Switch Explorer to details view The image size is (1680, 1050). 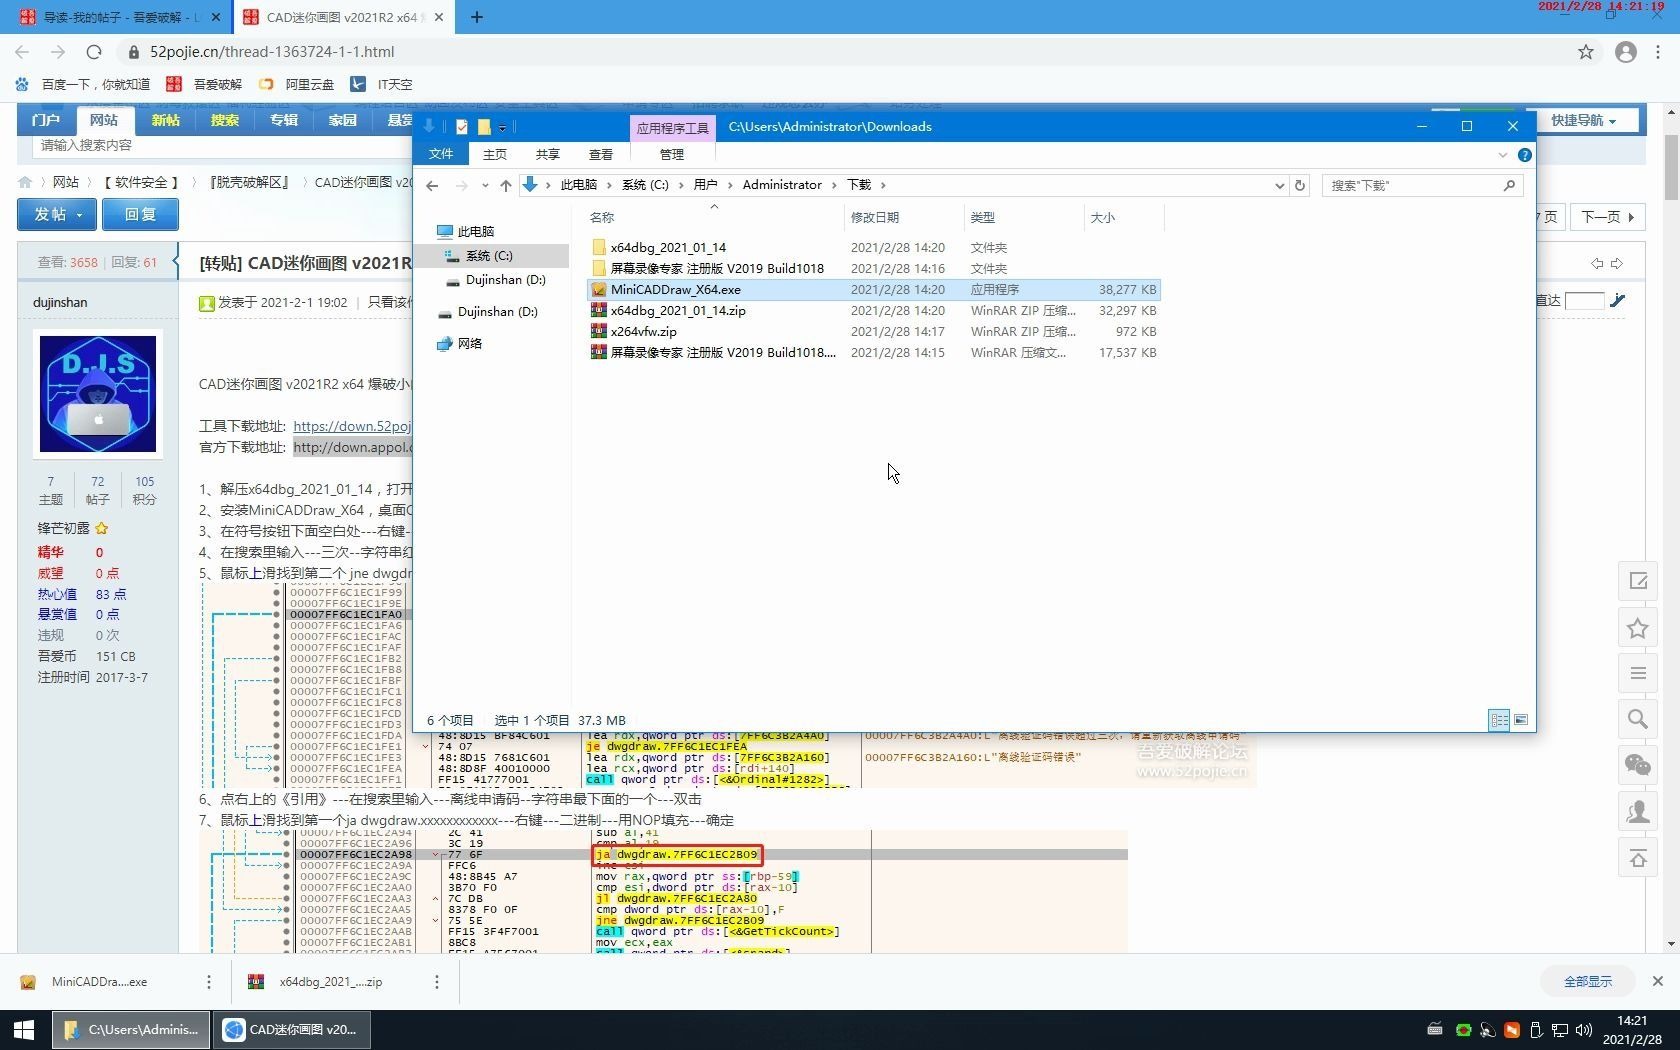pos(1498,720)
